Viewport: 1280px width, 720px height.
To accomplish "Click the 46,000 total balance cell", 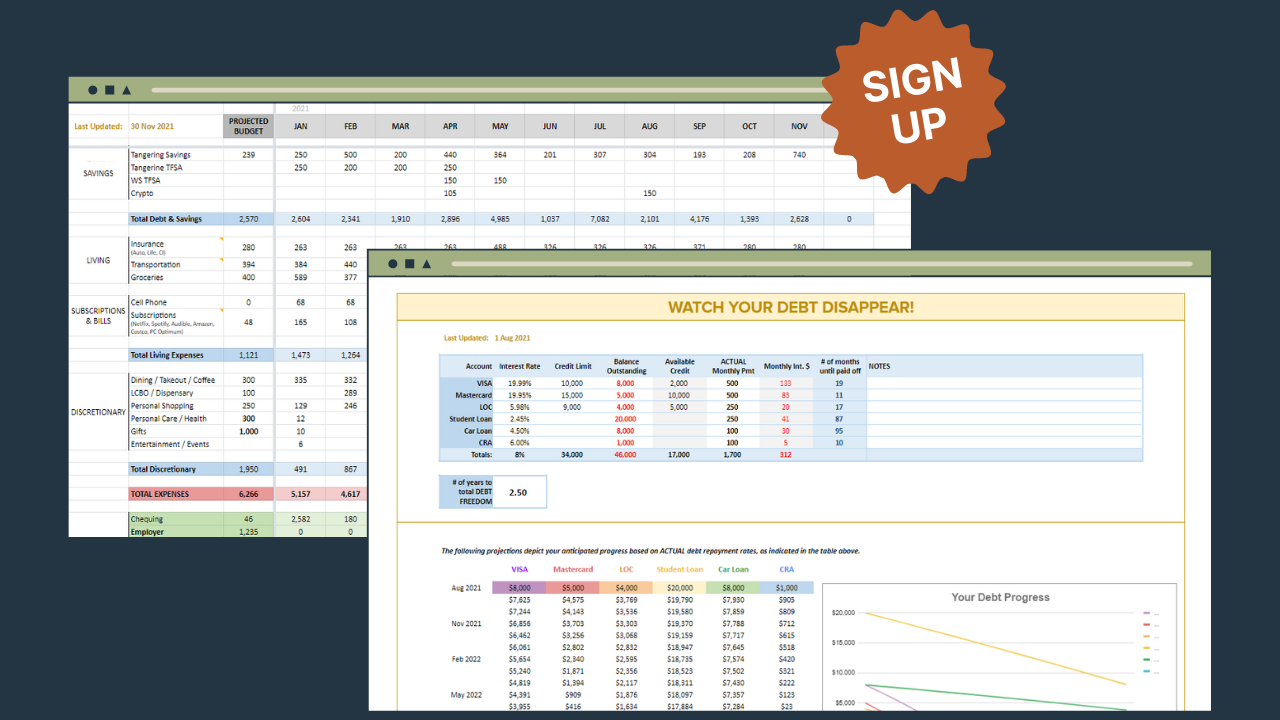I will tap(626, 455).
